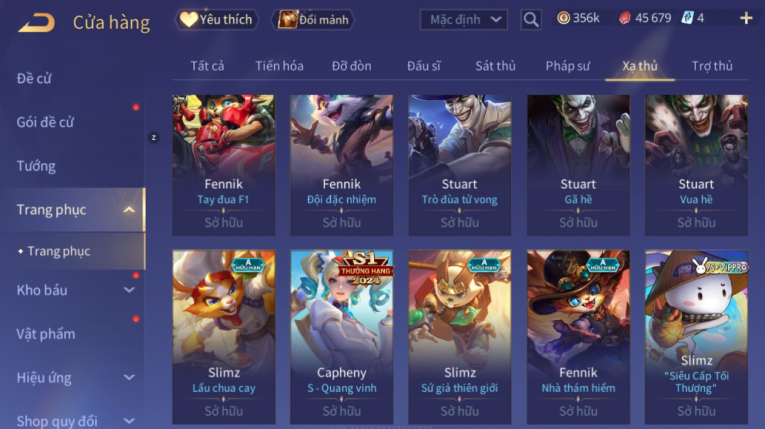Click the golden back arrow icon
Screen dimensions: 765x429
point(37,22)
